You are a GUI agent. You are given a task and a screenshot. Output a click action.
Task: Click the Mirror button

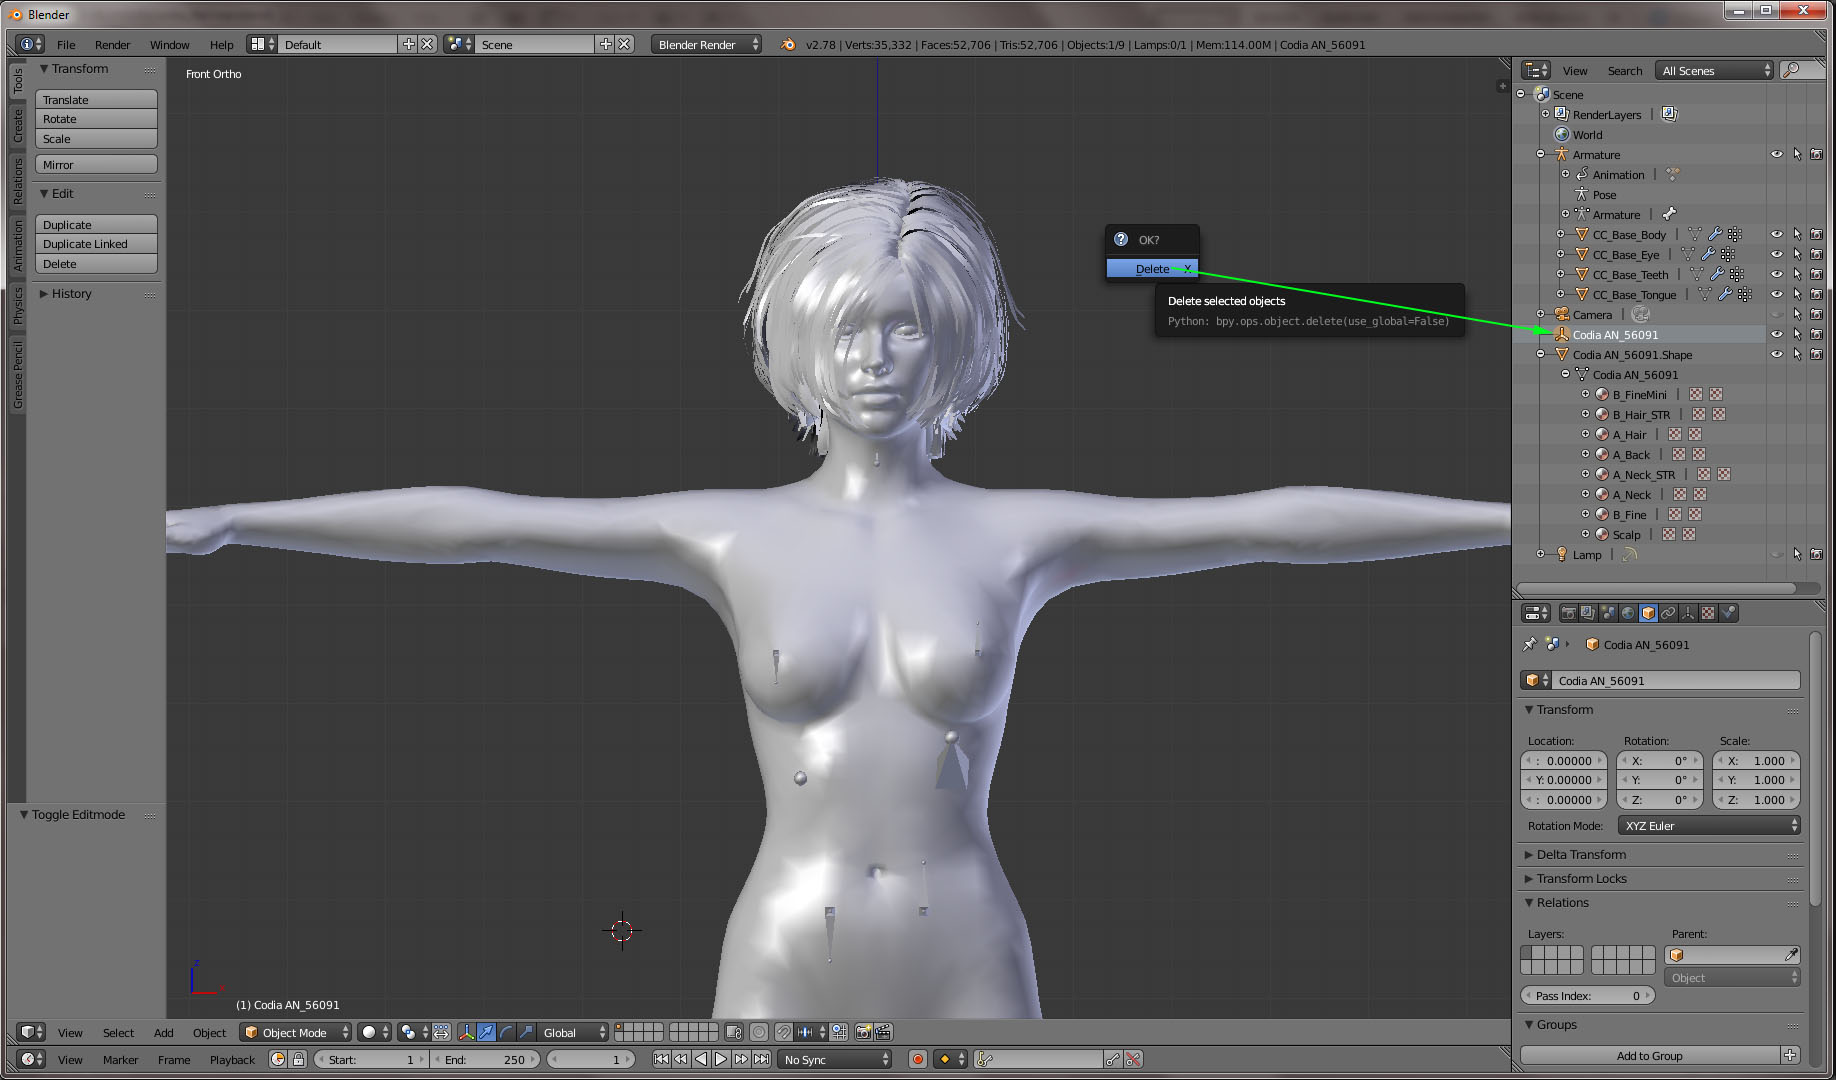pos(96,164)
